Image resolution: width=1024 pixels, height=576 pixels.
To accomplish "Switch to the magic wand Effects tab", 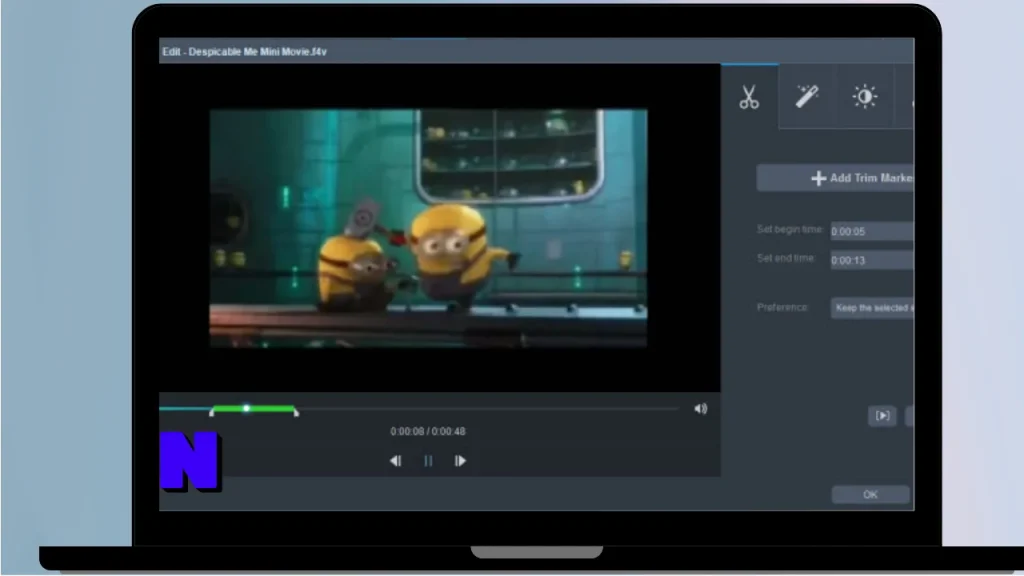I will pos(807,97).
